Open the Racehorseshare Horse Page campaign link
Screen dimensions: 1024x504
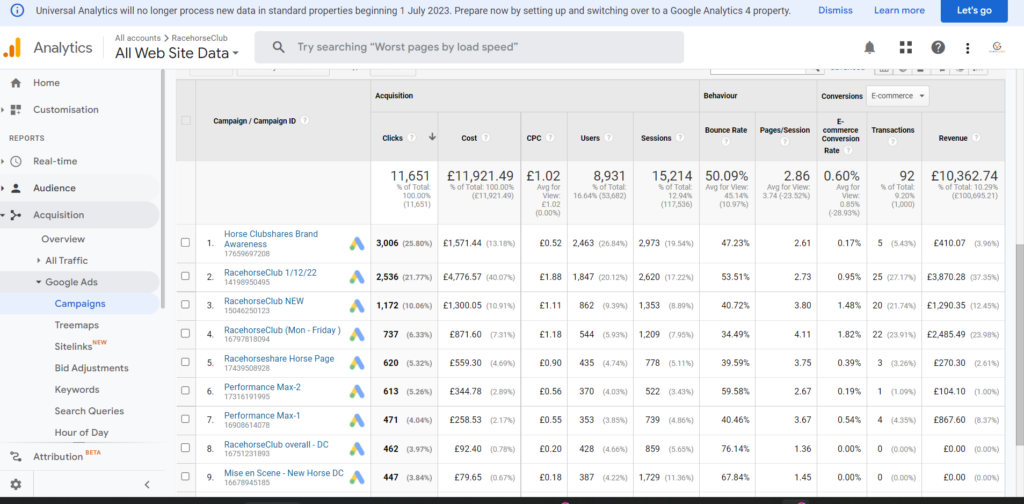click(x=279, y=358)
